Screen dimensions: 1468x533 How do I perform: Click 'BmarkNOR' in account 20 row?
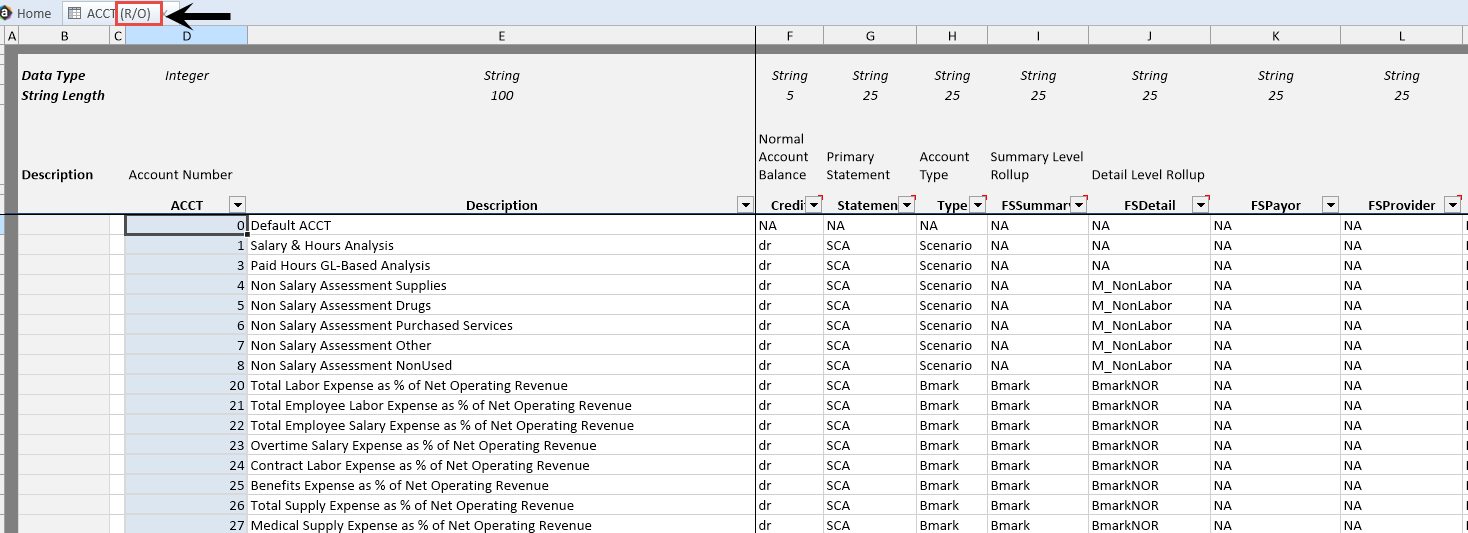1150,385
